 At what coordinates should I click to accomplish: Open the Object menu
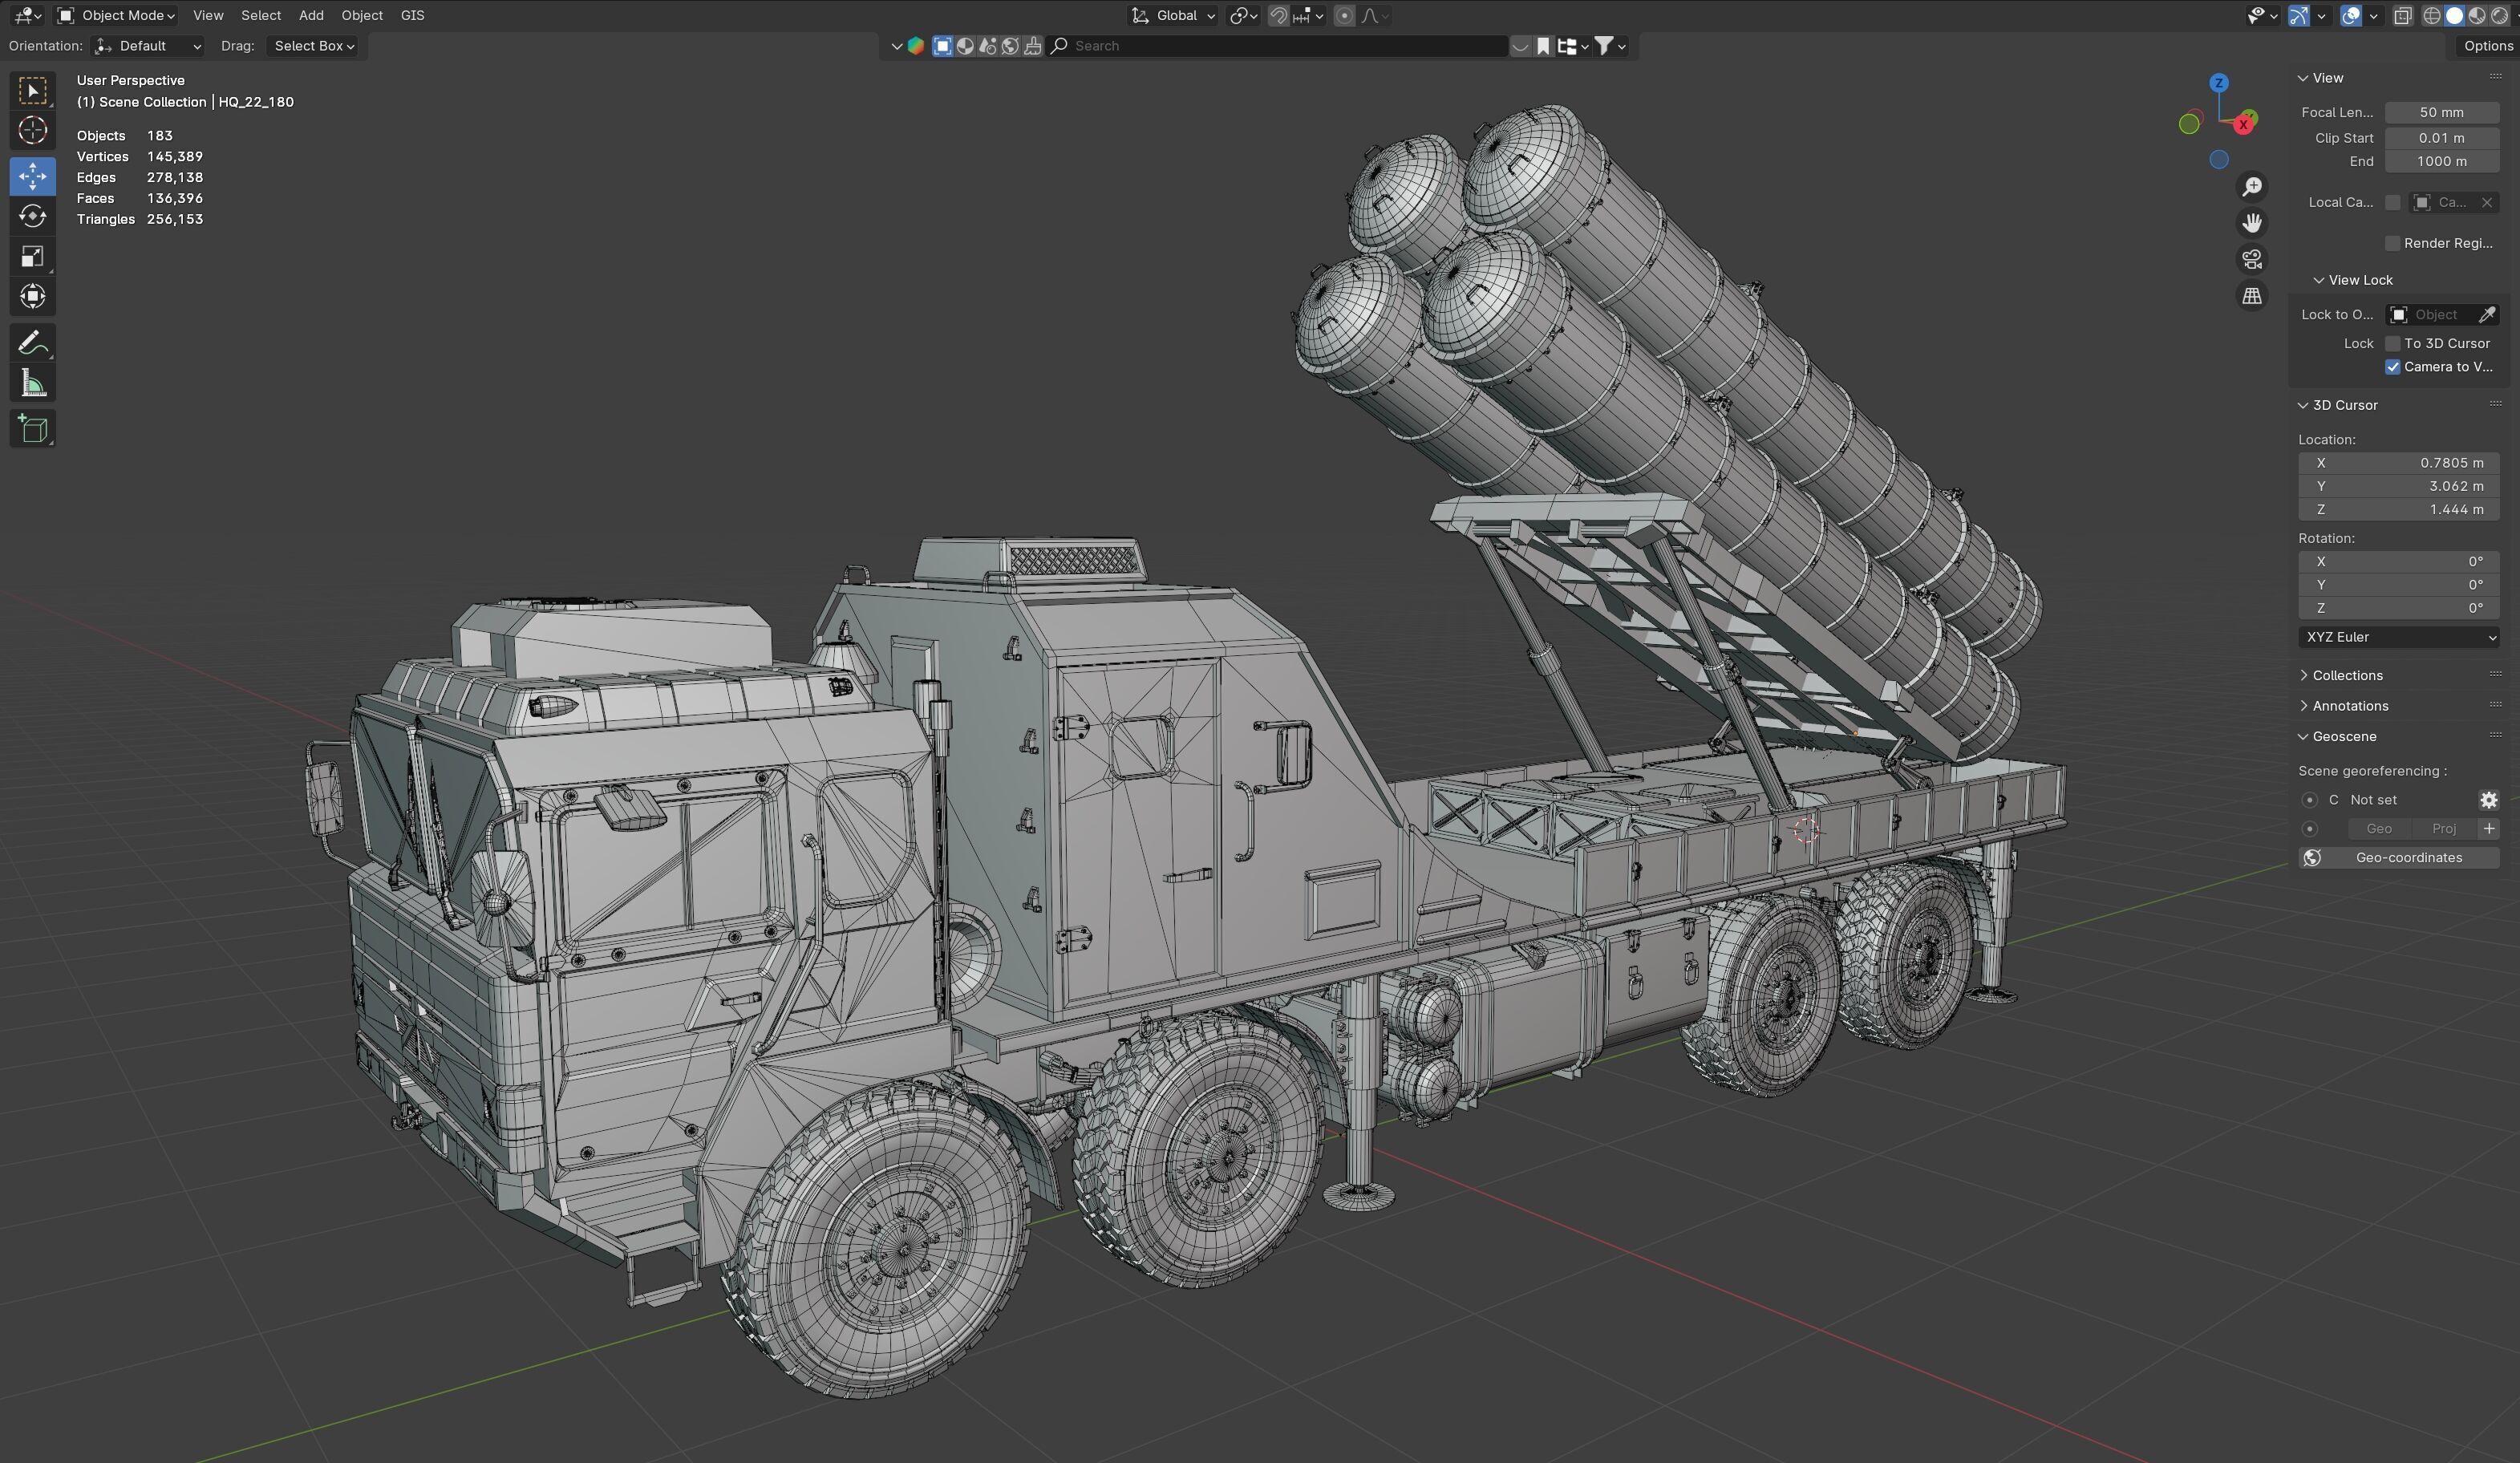[362, 15]
